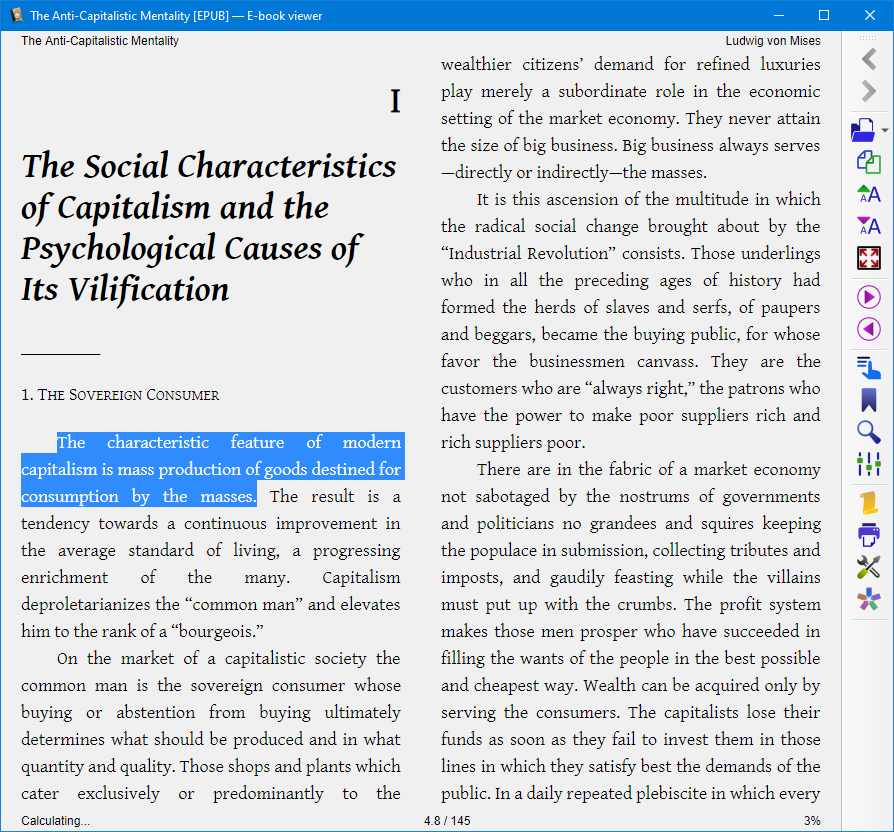Expand the recent books dropdown arrow
The width and height of the screenshot is (894, 832).
[884, 130]
